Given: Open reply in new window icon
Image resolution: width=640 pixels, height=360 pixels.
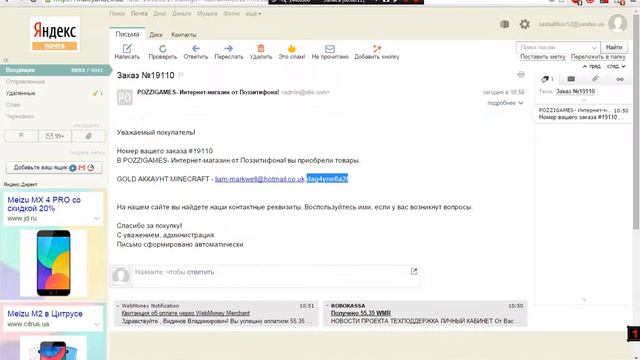Looking at the screenshot, I should [414, 271].
